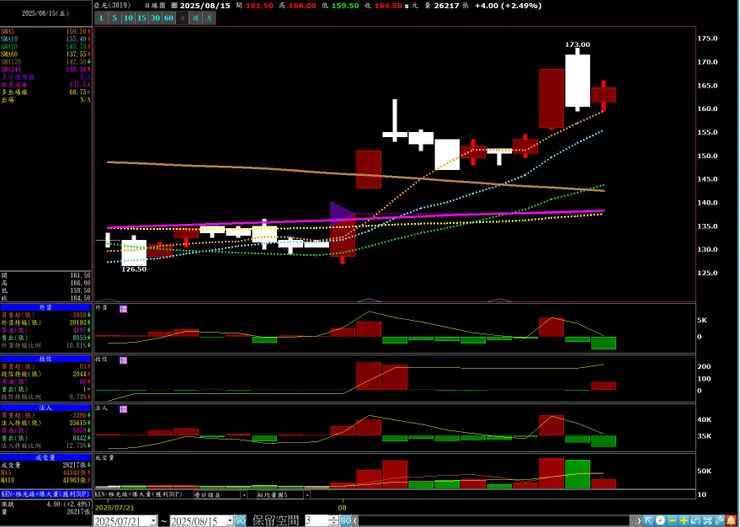Select the monthly (月) timeframe button
Viewport: 740px width, 527px height.
[209, 18]
